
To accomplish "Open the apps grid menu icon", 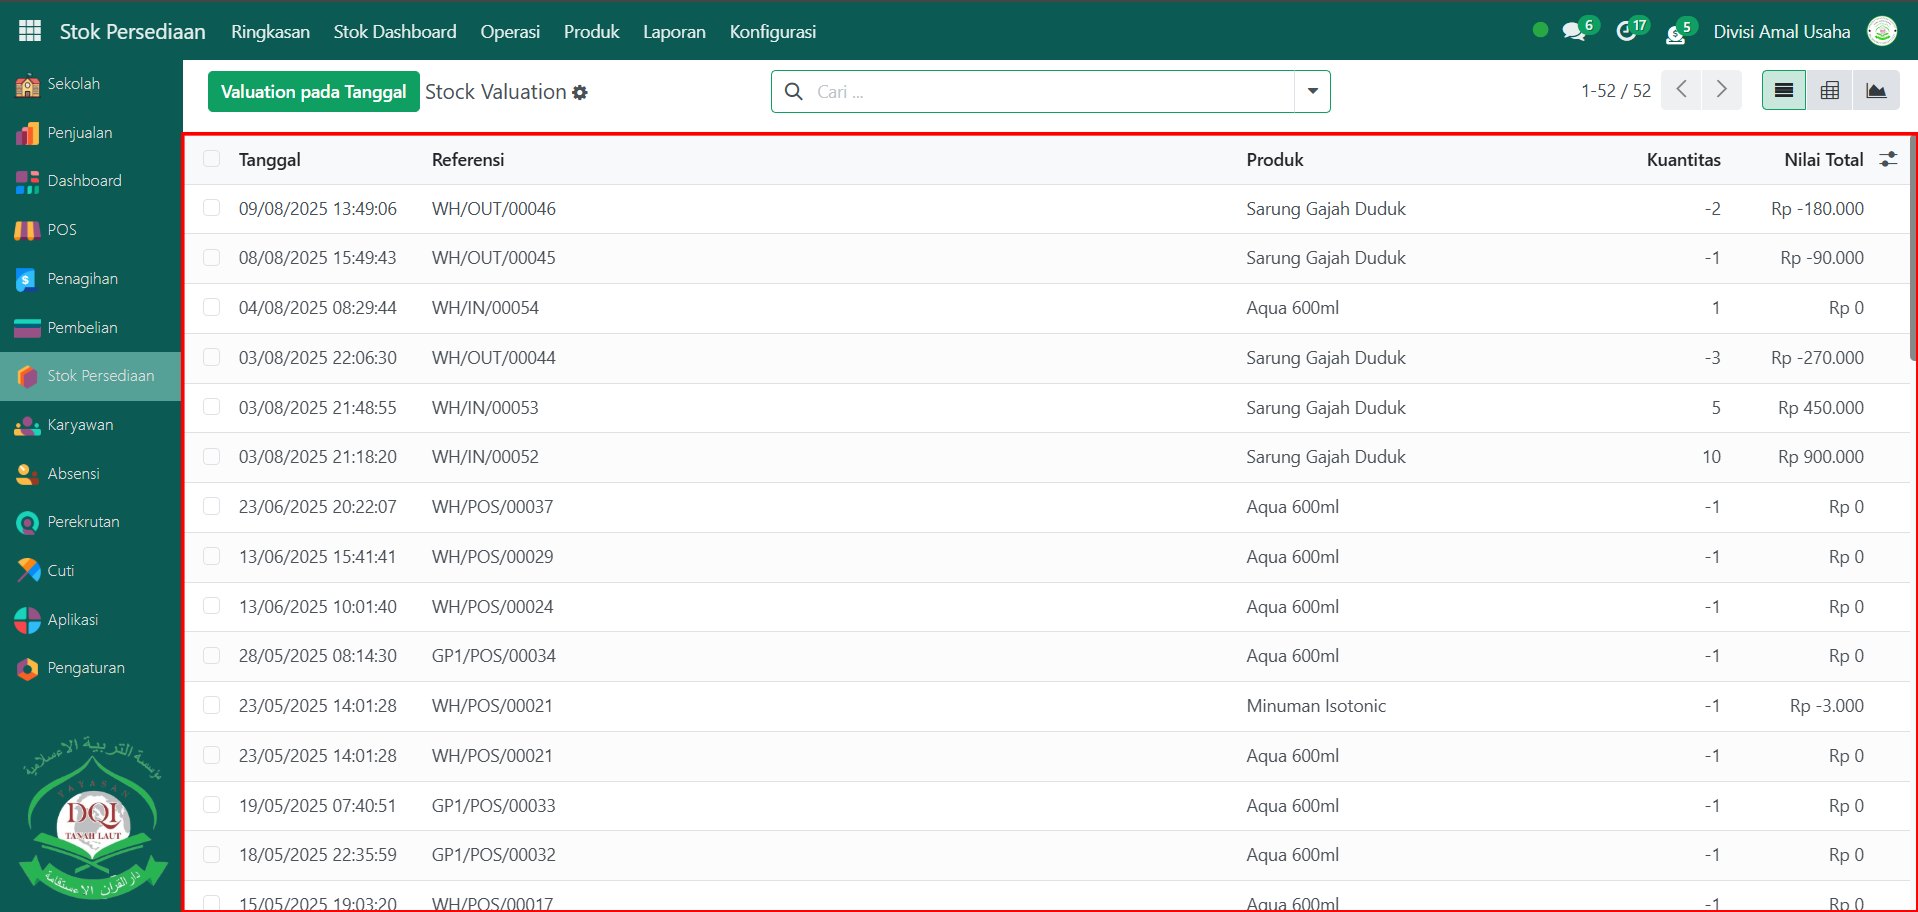I will click(x=30, y=31).
